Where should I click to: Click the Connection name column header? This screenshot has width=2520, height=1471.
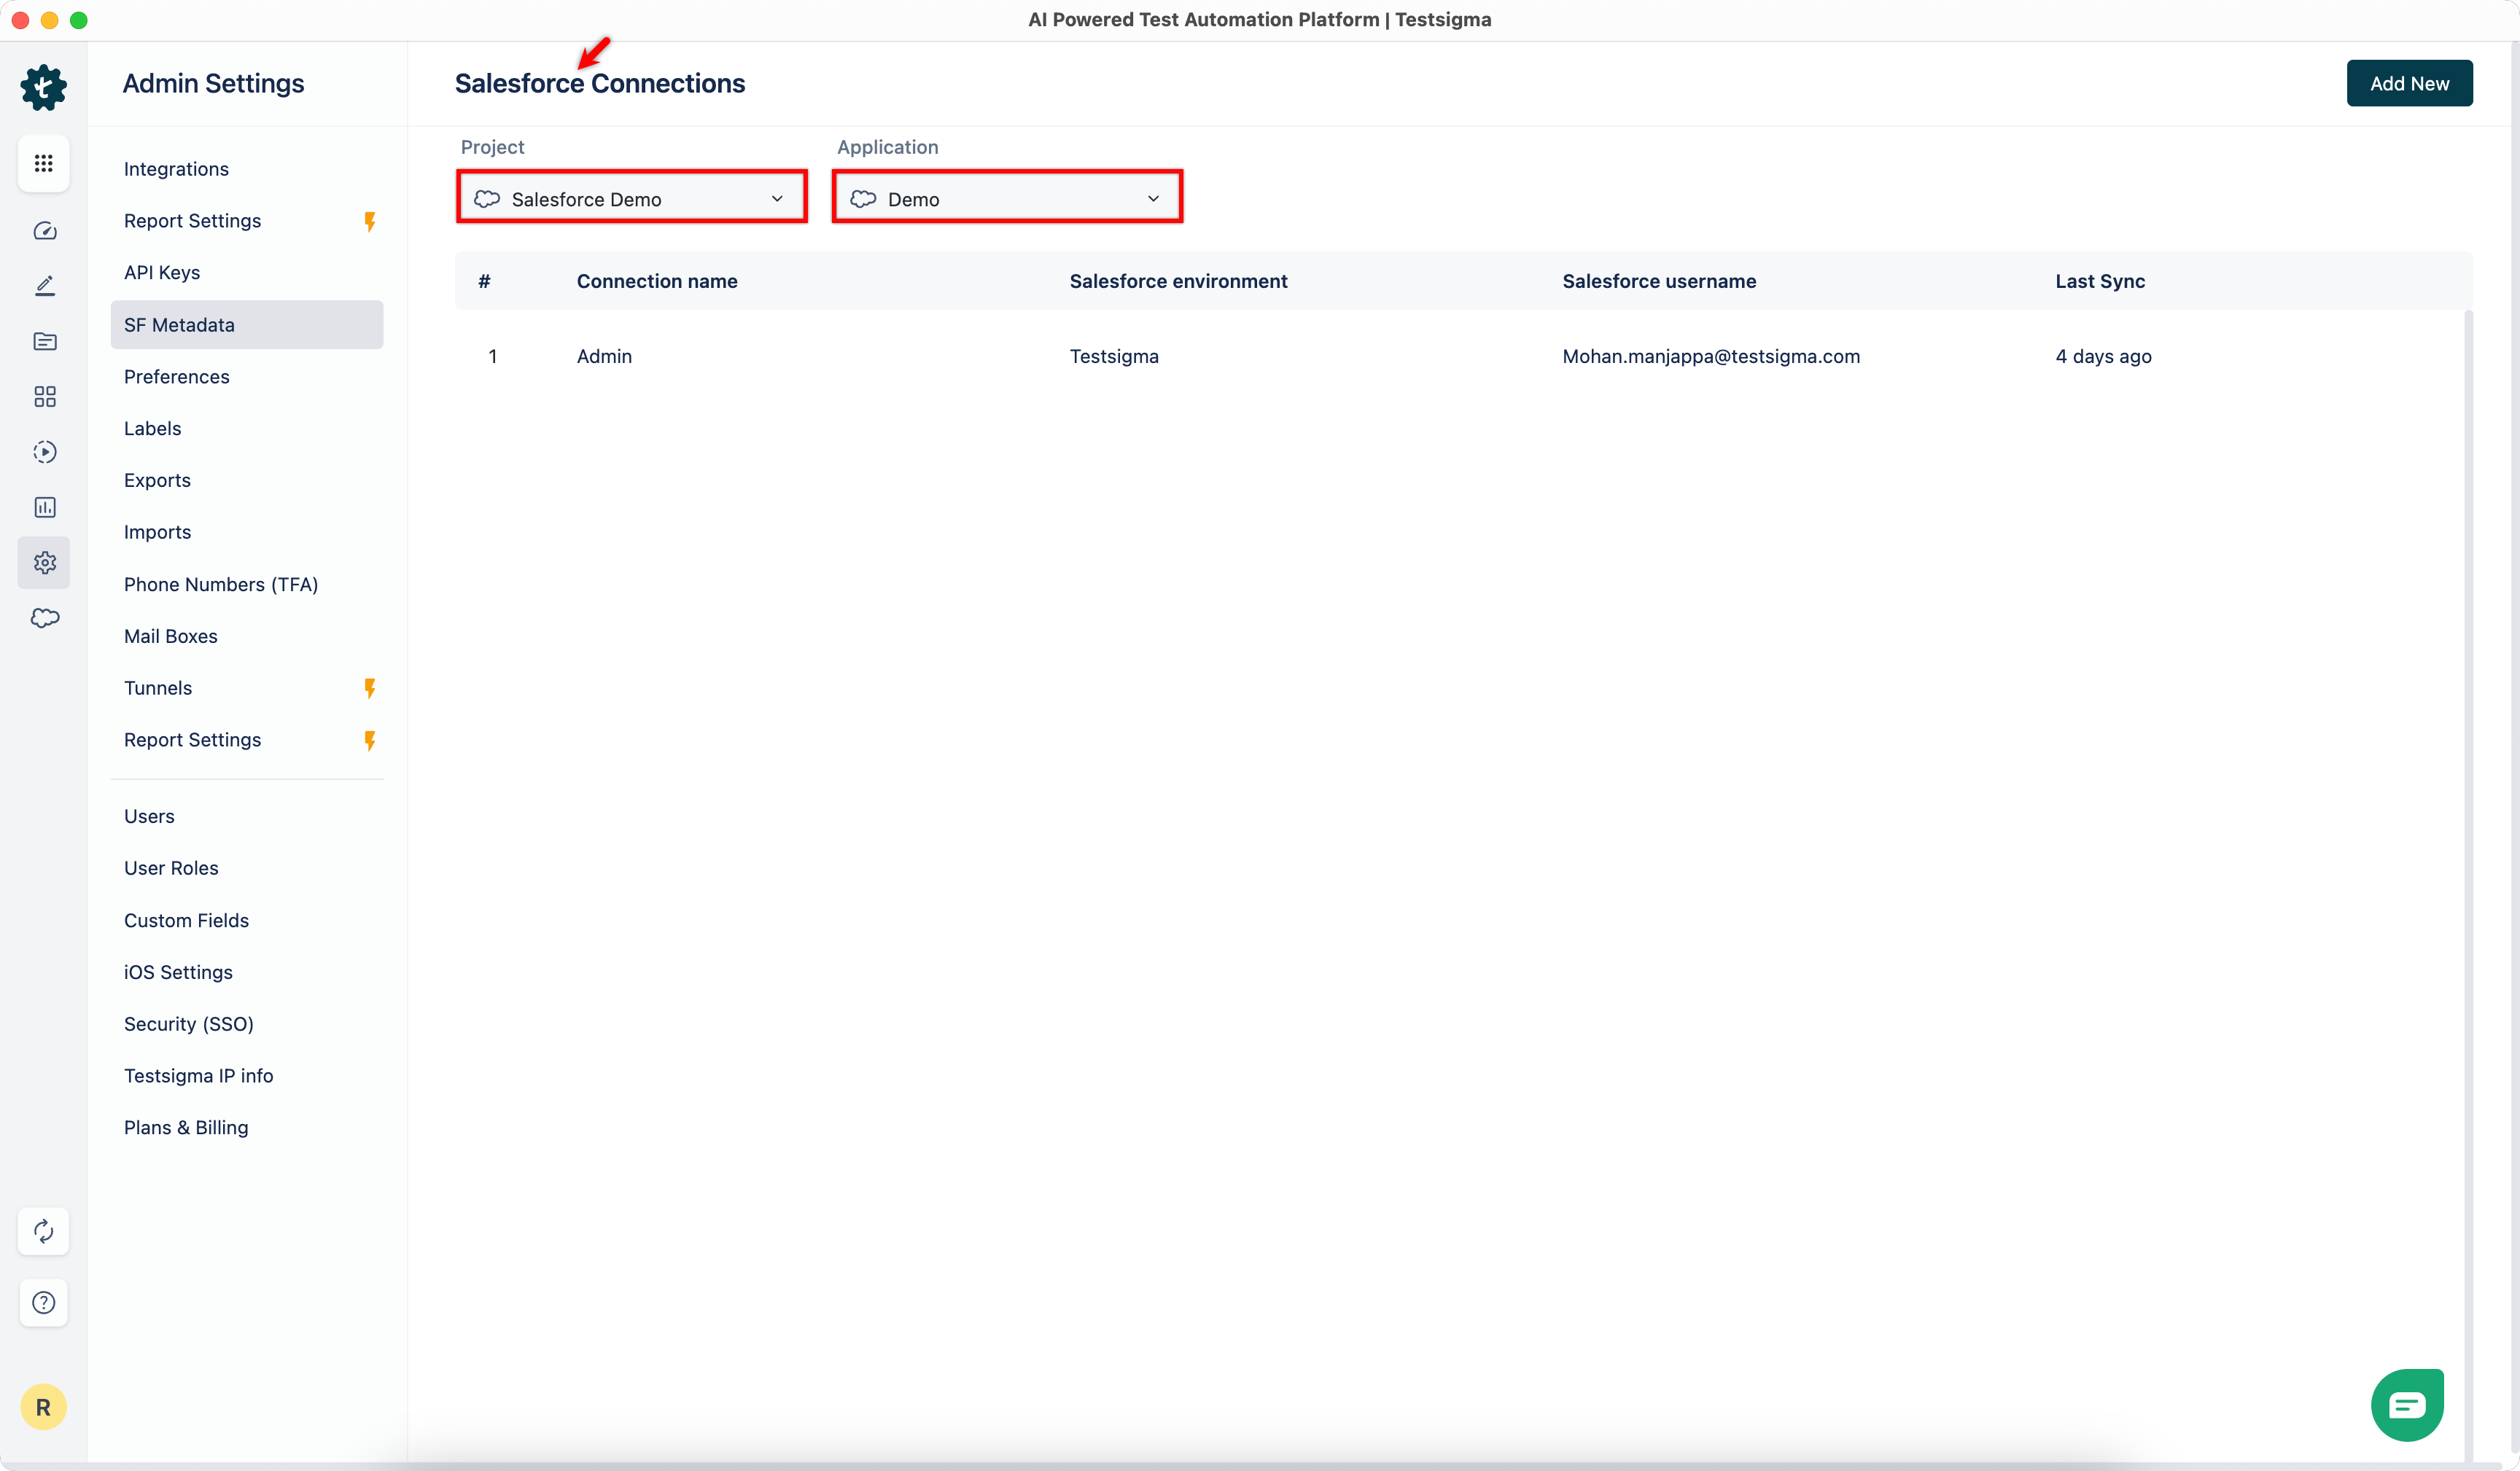[657, 281]
